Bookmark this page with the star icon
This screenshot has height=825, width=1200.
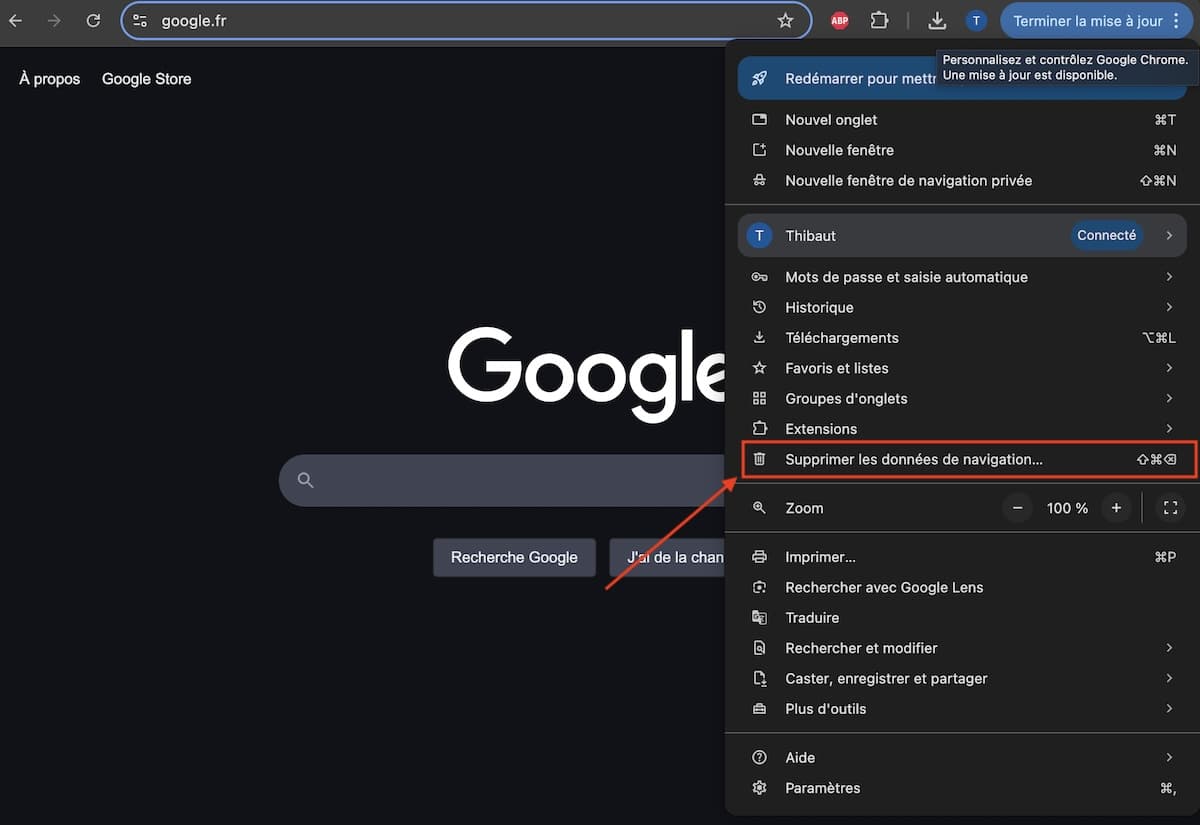785,20
